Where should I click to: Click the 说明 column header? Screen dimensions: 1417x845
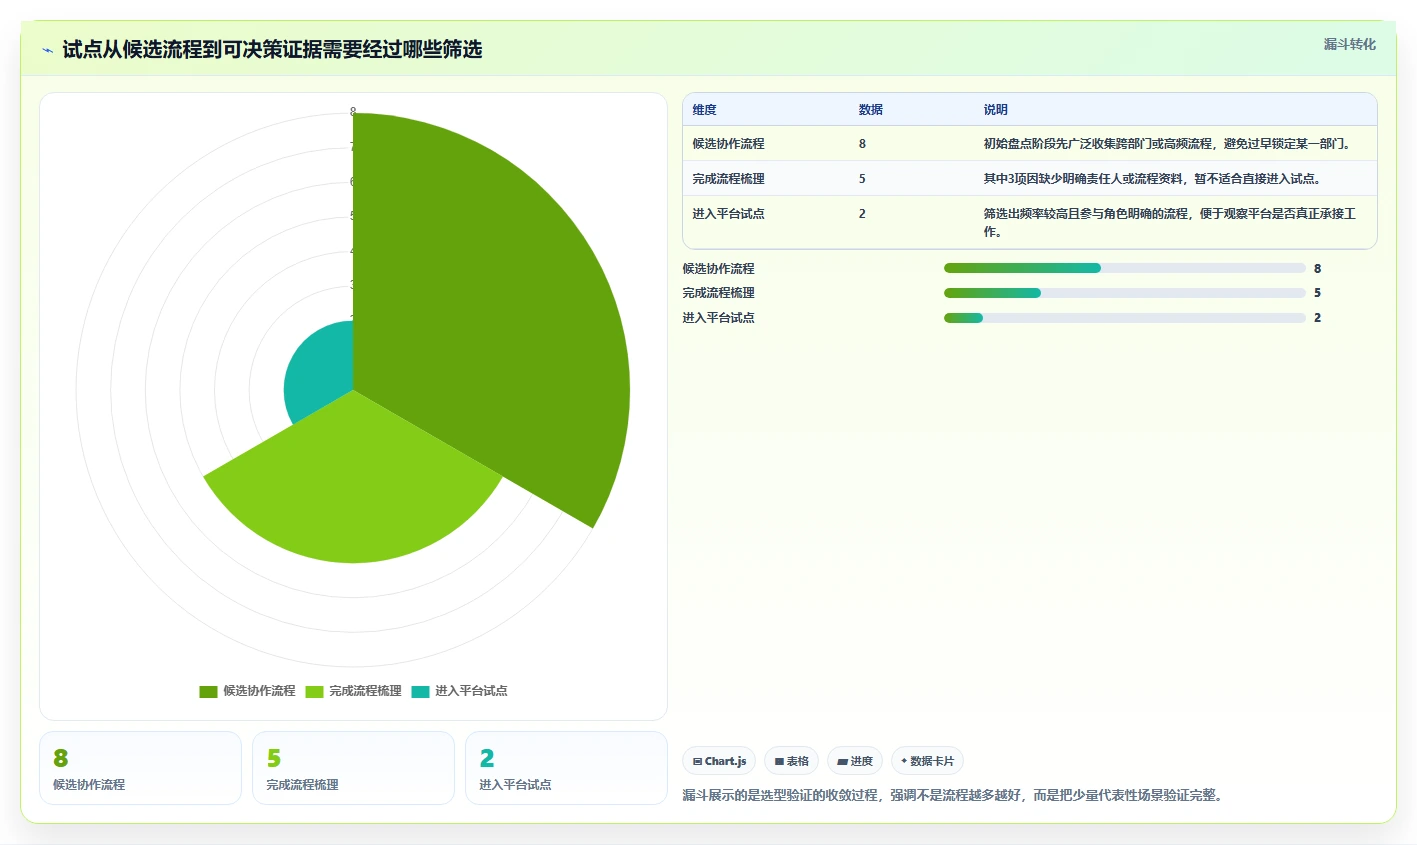click(995, 110)
